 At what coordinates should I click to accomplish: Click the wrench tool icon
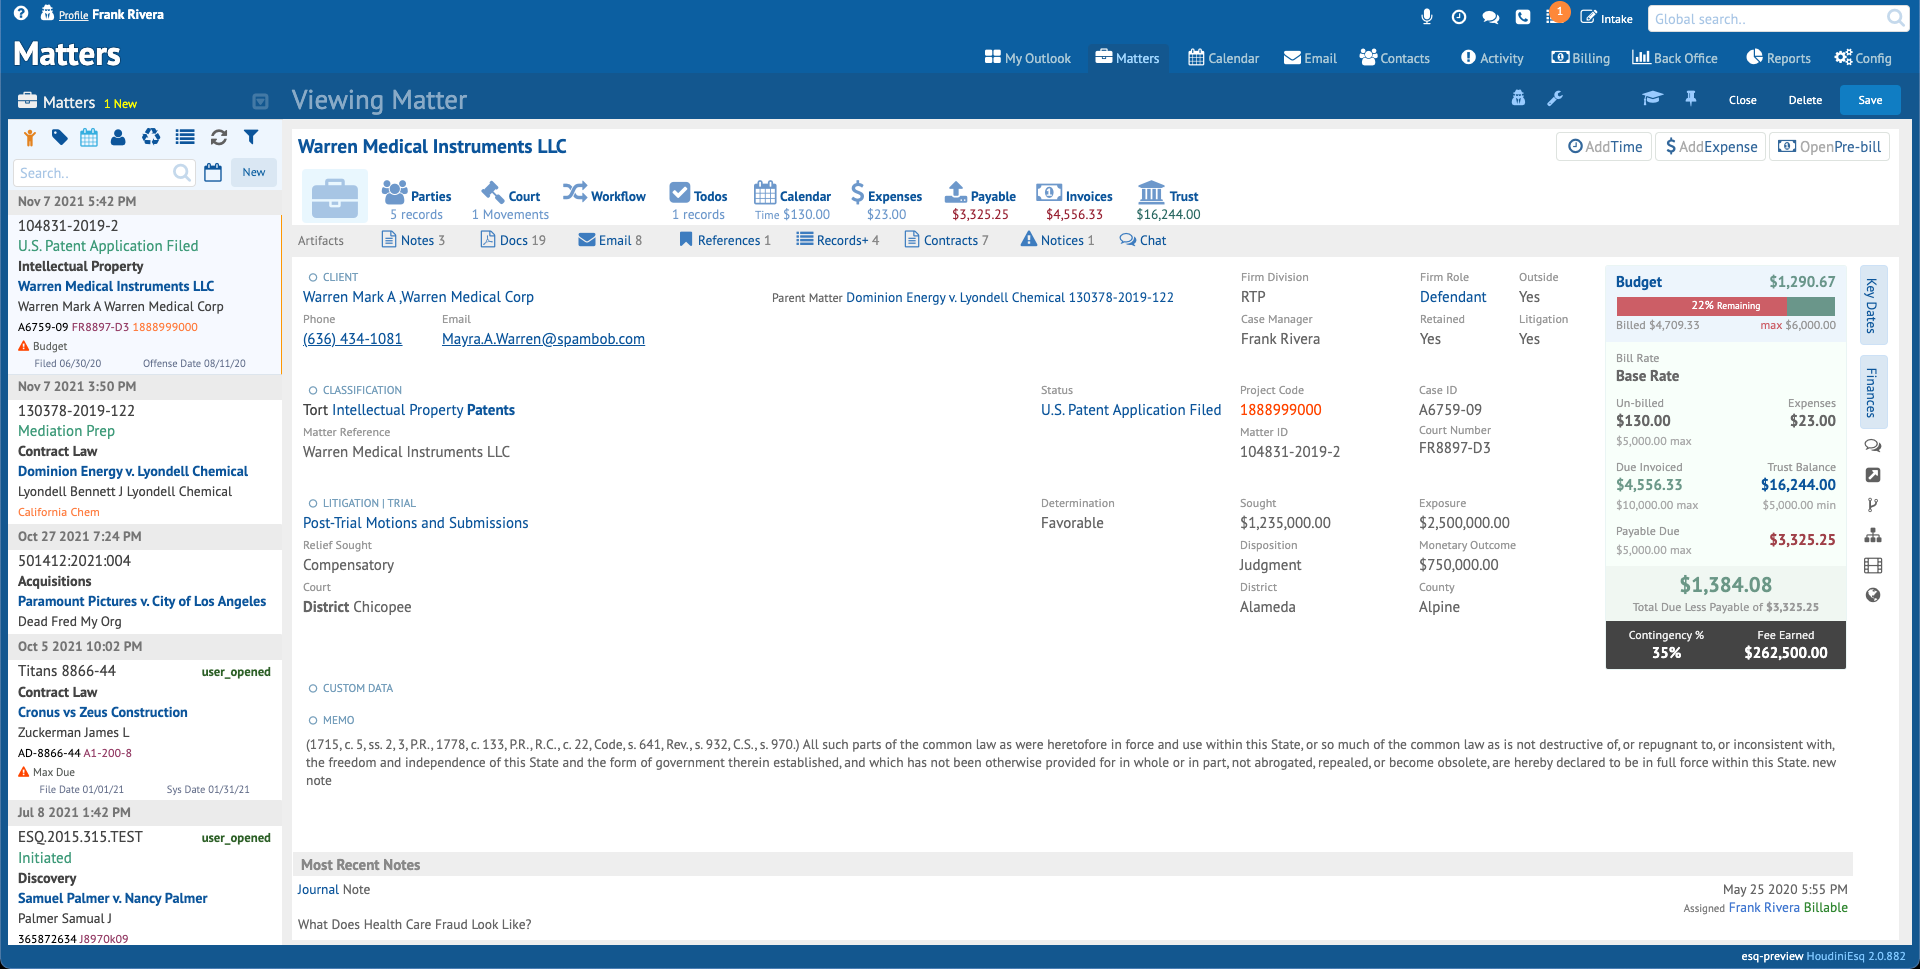pyautogui.click(x=1555, y=99)
